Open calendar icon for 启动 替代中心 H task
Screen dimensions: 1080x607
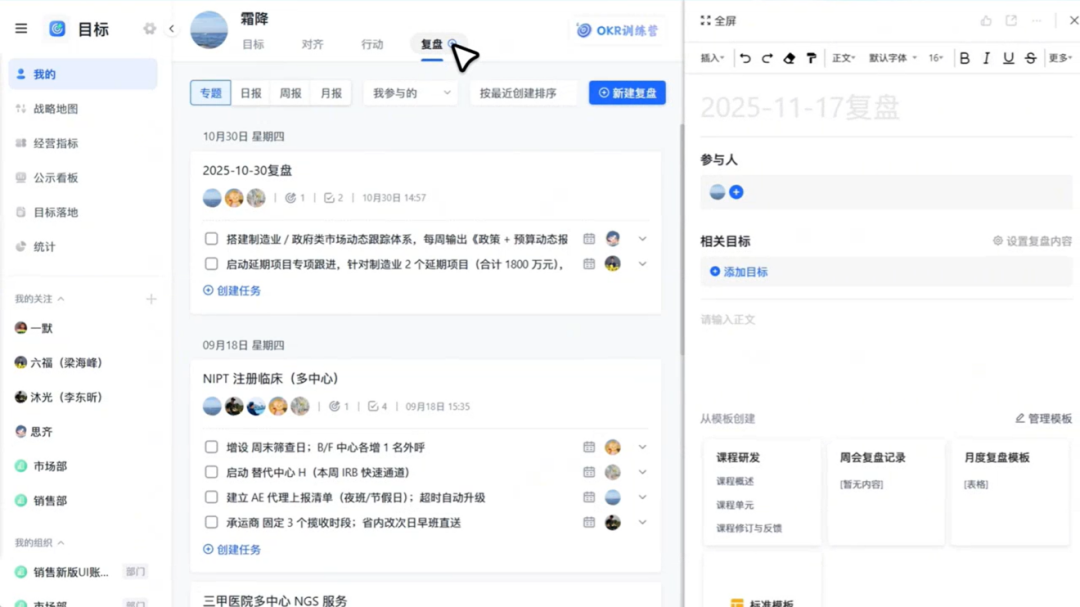click(589, 472)
